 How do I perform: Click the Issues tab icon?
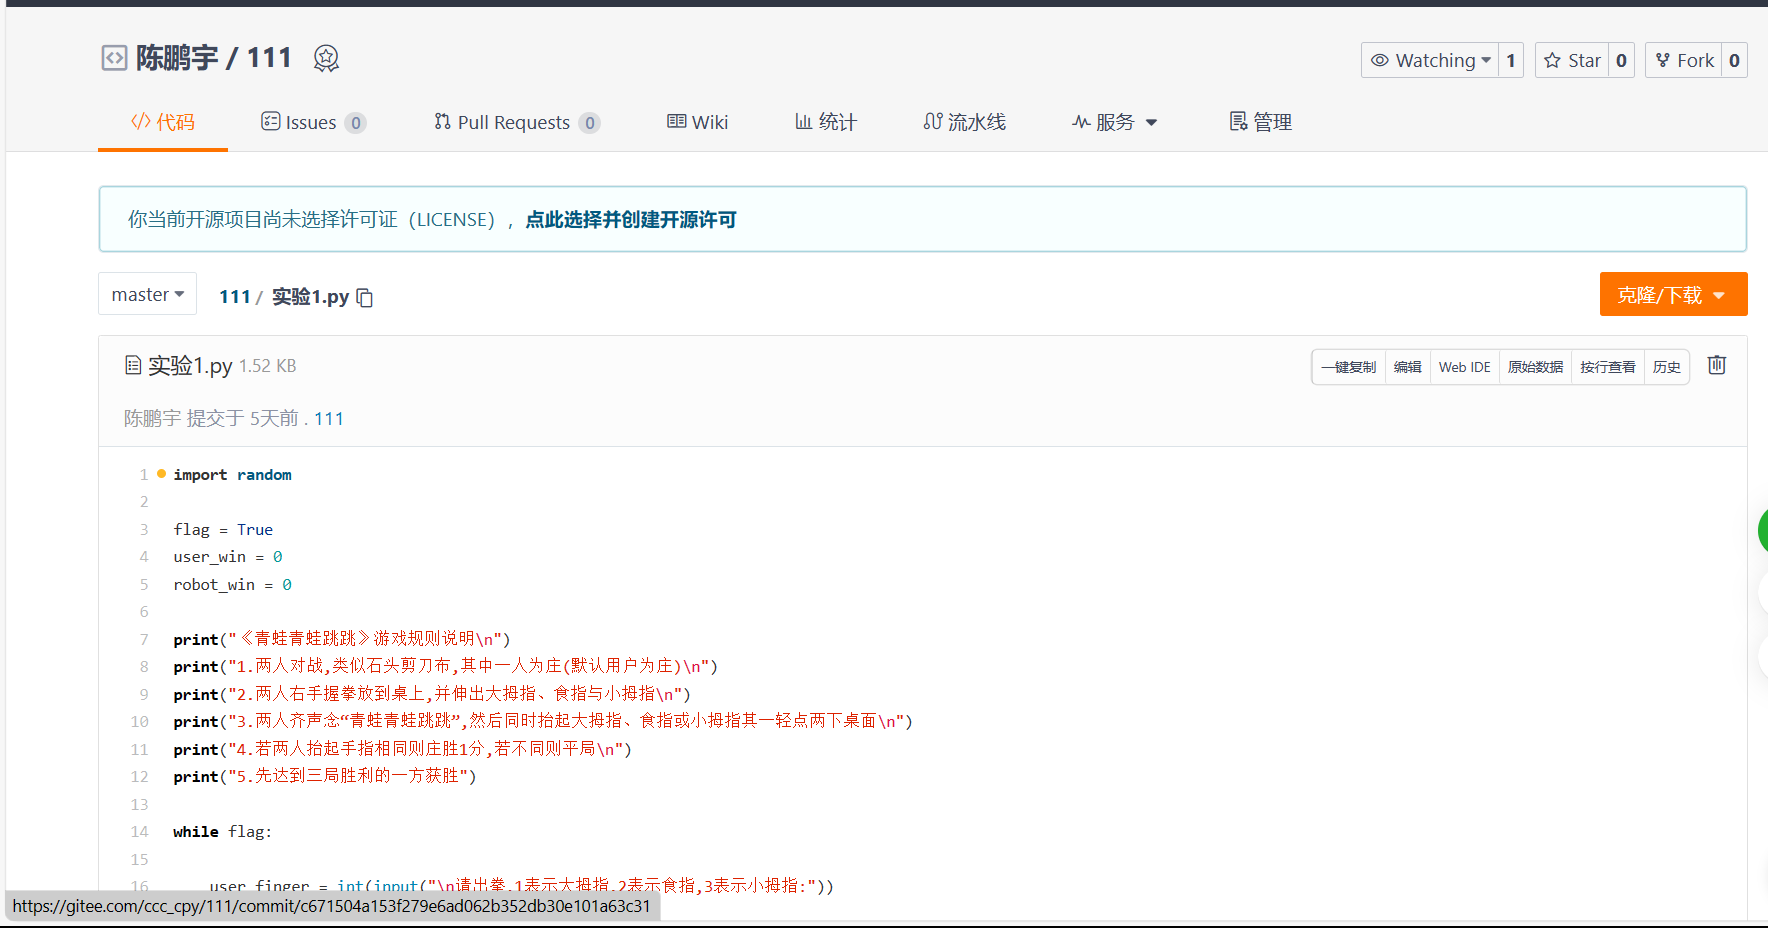coord(270,121)
